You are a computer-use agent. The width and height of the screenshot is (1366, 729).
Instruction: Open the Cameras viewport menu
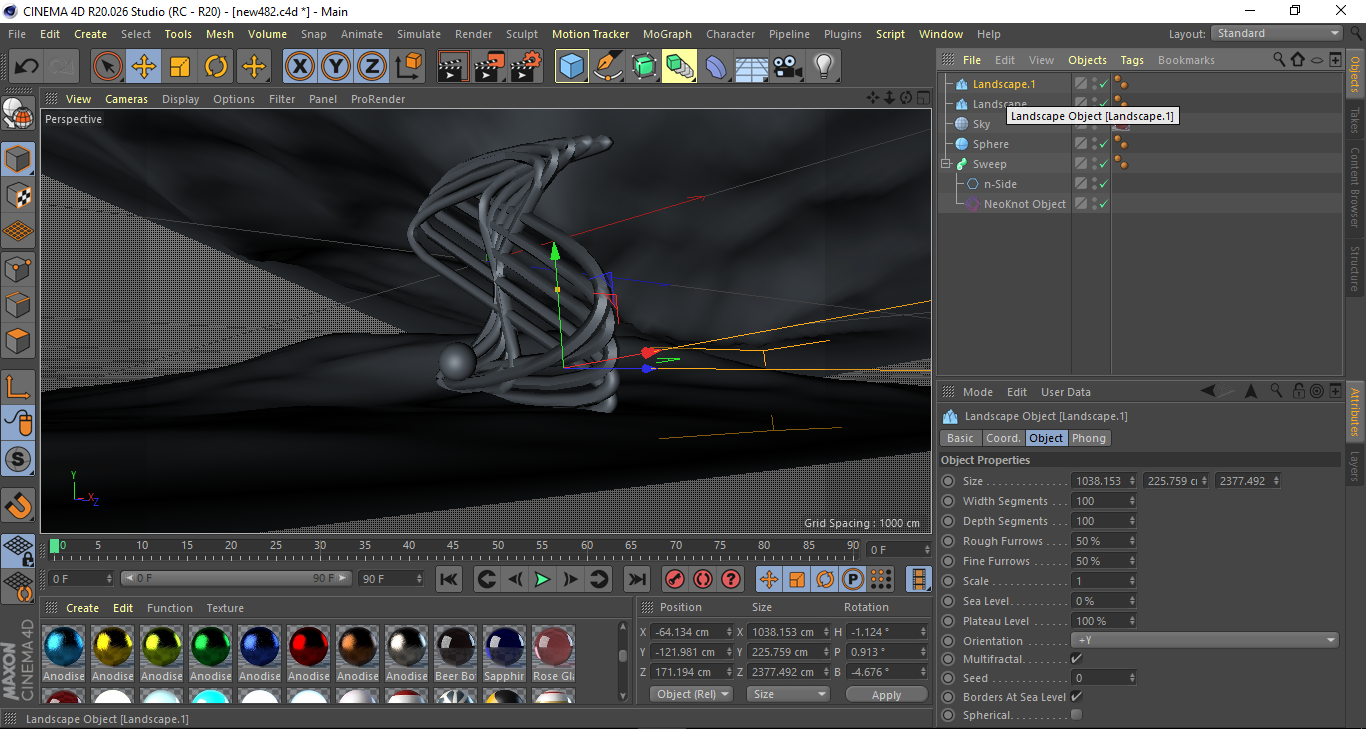126,99
